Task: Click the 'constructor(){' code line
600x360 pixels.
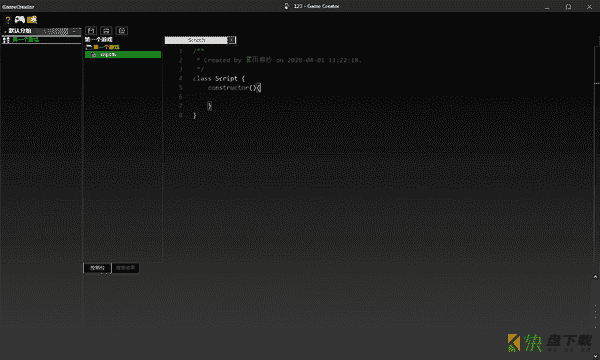Action: (x=234, y=88)
